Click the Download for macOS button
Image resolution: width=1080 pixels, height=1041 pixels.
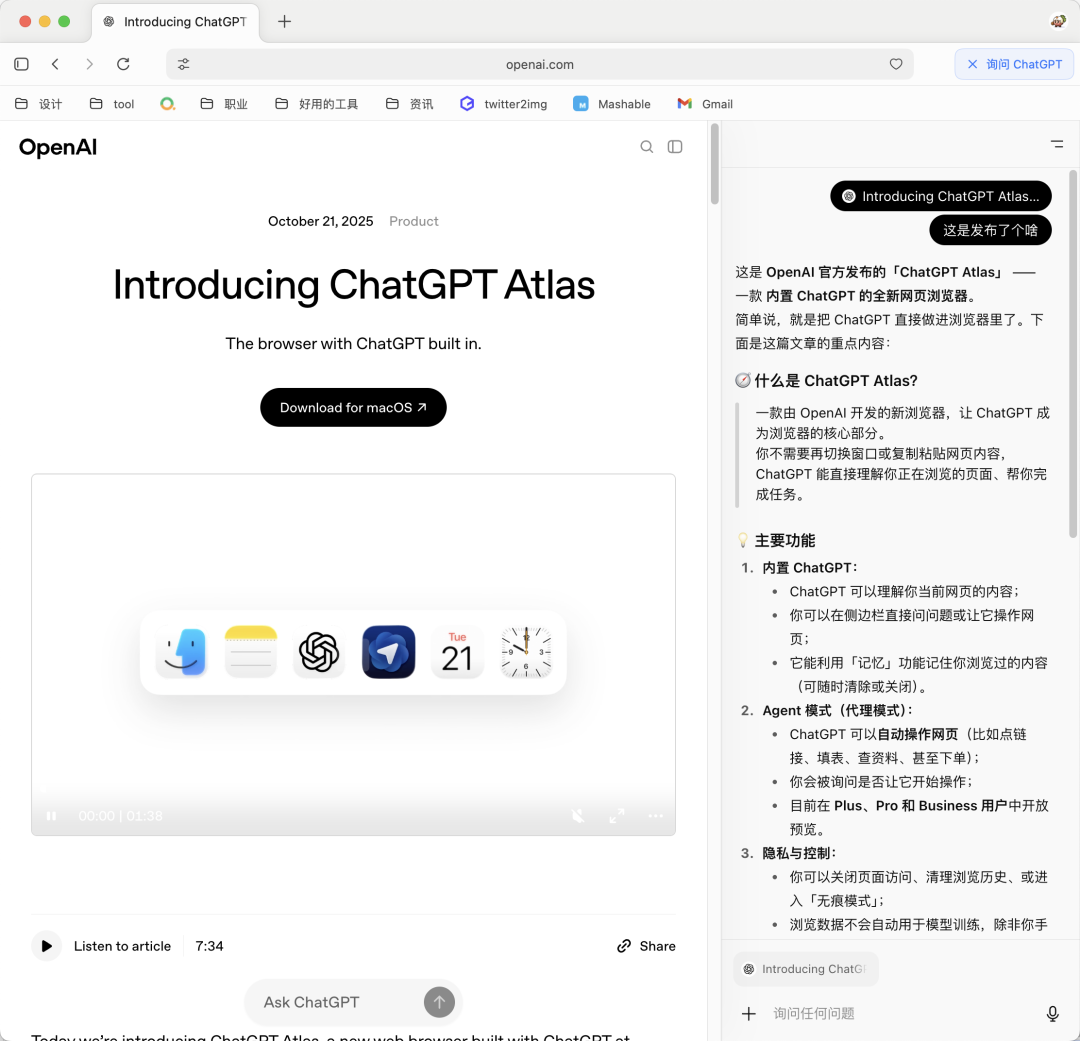pyautogui.click(x=353, y=407)
